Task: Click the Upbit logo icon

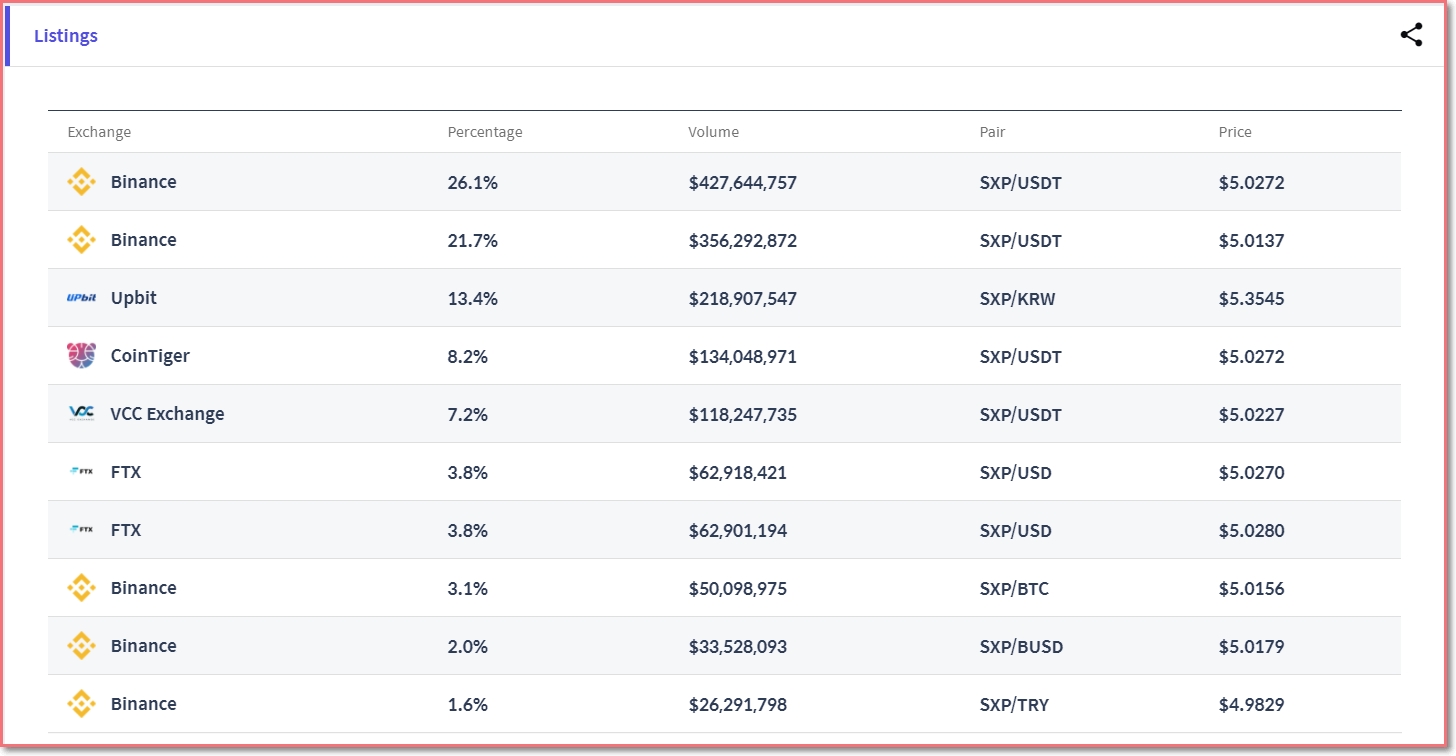Action: 81,298
